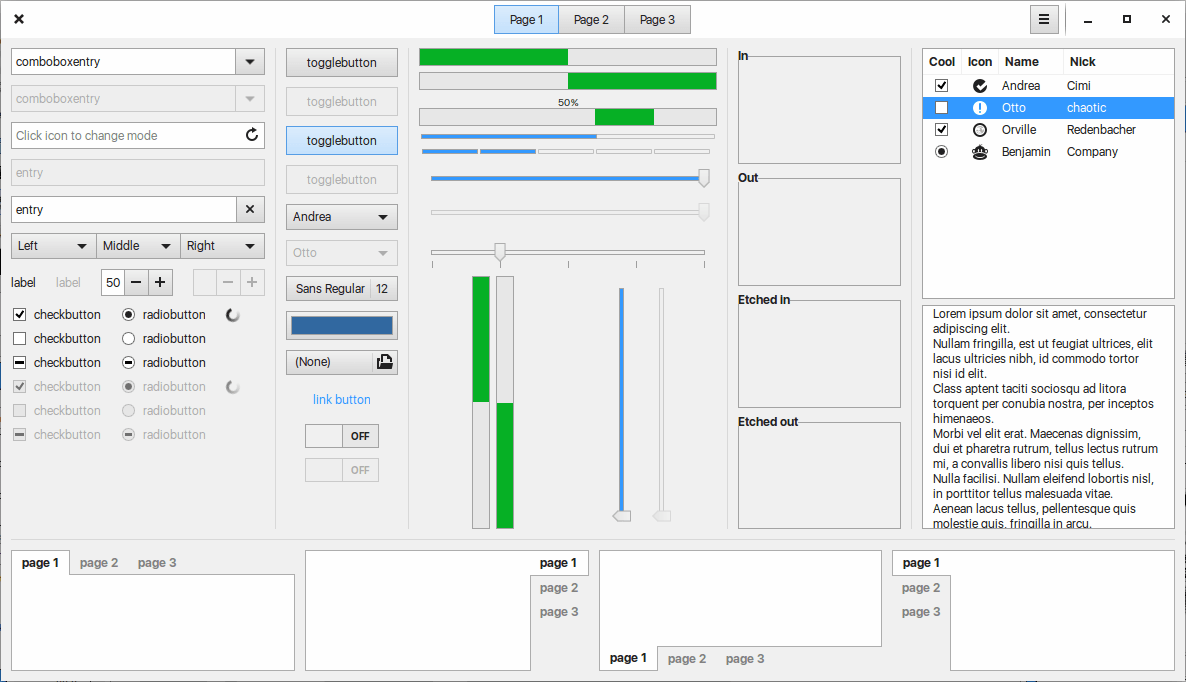Click the first togglebutton
This screenshot has width=1186, height=682.
pos(342,63)
